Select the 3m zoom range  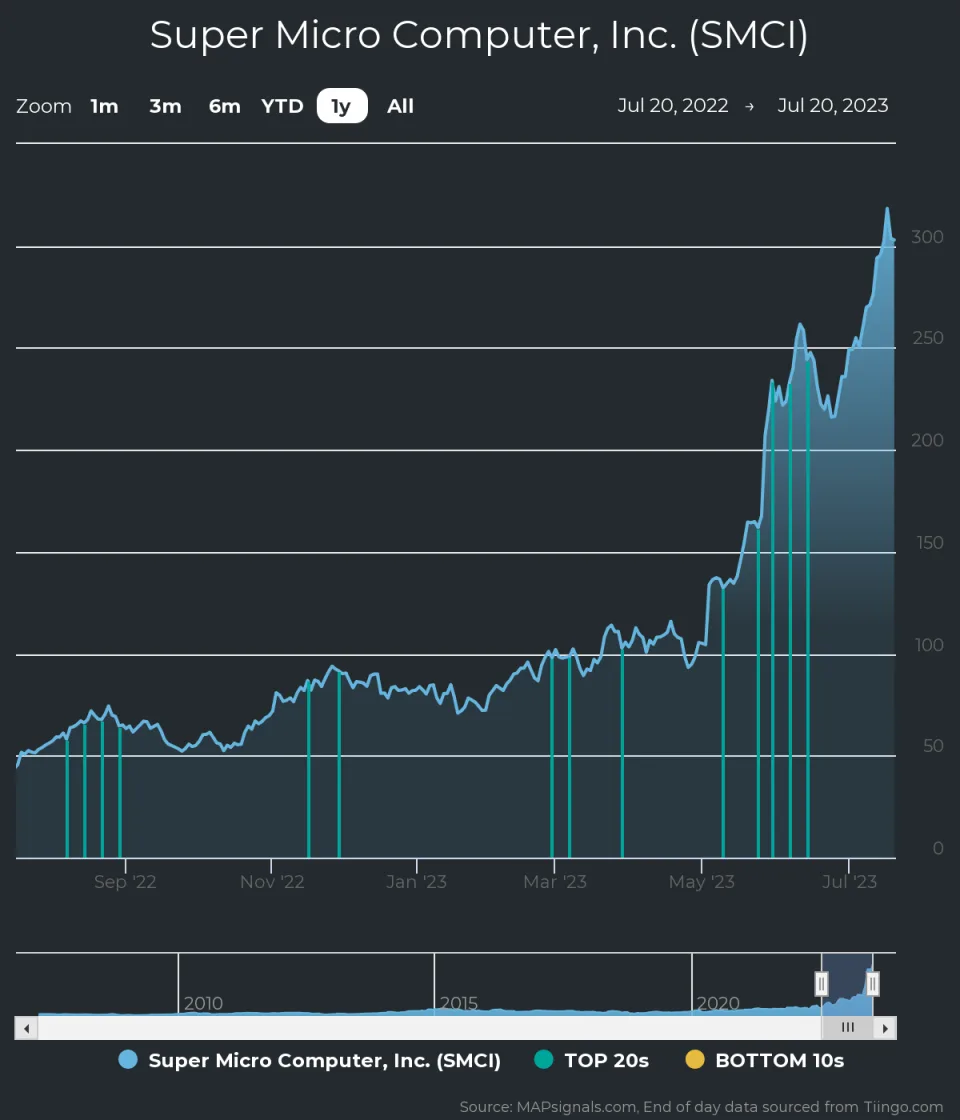pyautogui.click(x=165, y=106)
